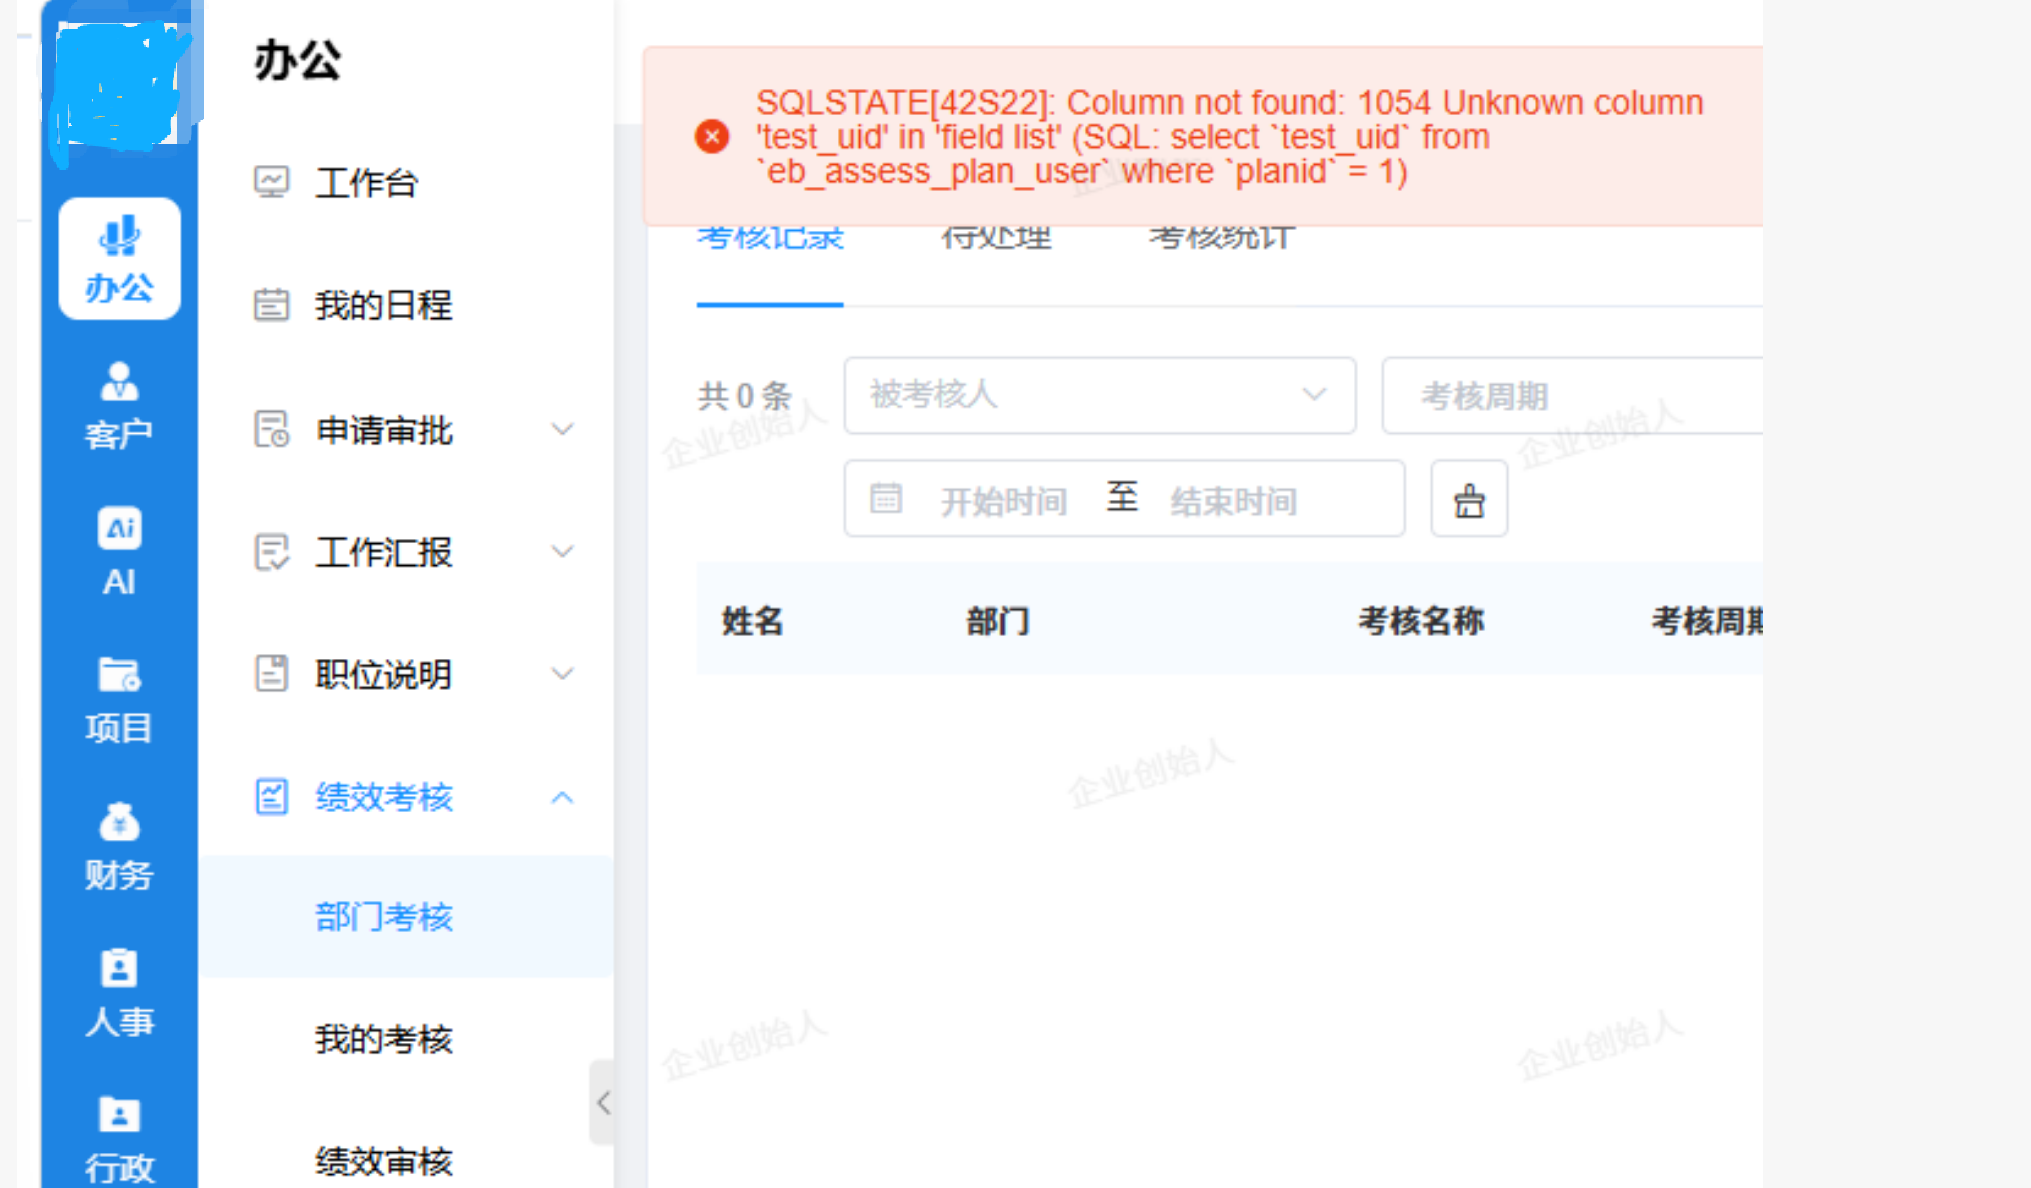Switch to the 考核统计 tab
The width and height of the screenshot is (2031, 1188).
(1221, 238)
